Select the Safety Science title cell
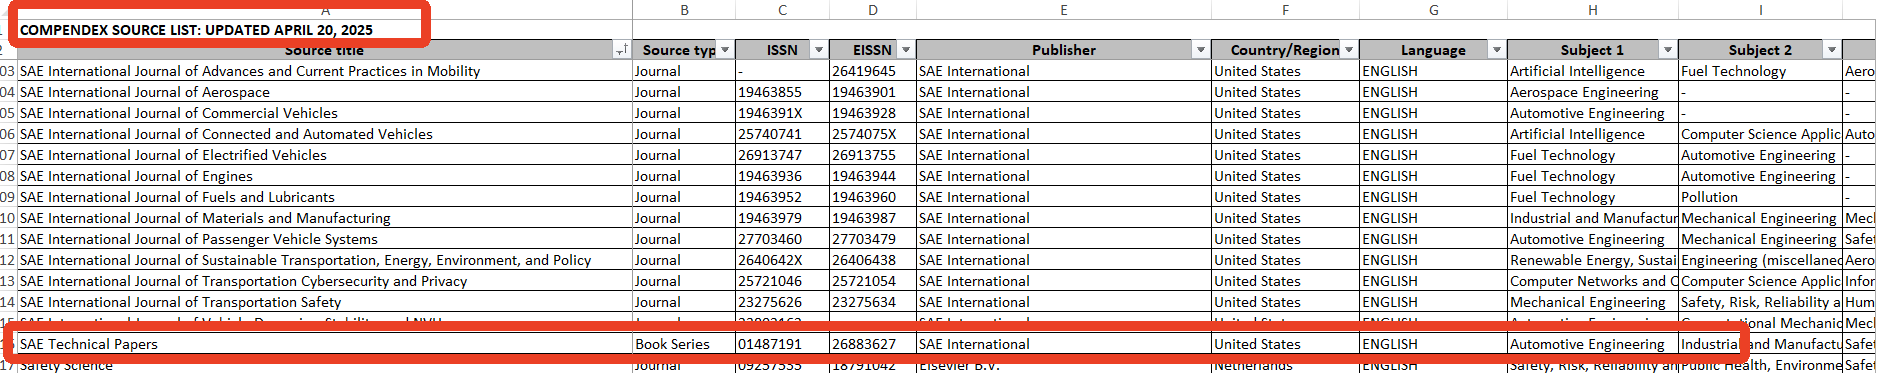Image resolution: width=1877 pixels, height=373 pixels. click(x=325, y=365)
